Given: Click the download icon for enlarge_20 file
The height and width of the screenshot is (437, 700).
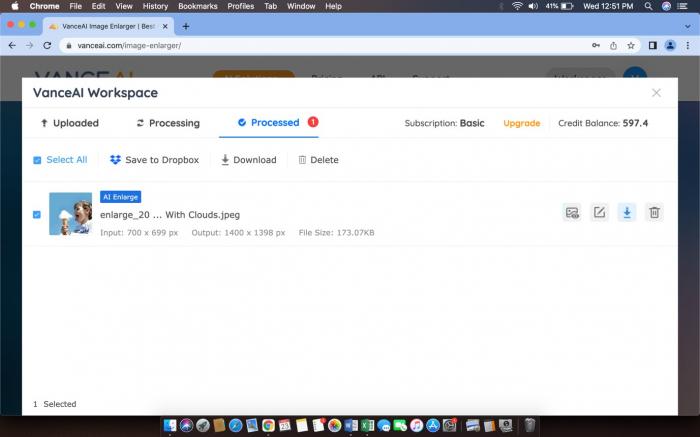Looking at the screenshot, I should 627,212.
